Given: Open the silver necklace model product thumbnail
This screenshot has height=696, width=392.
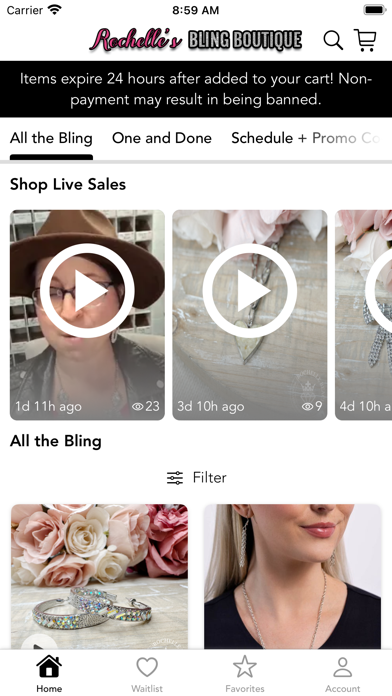Looking at the screenshot, I should (293, 577).
